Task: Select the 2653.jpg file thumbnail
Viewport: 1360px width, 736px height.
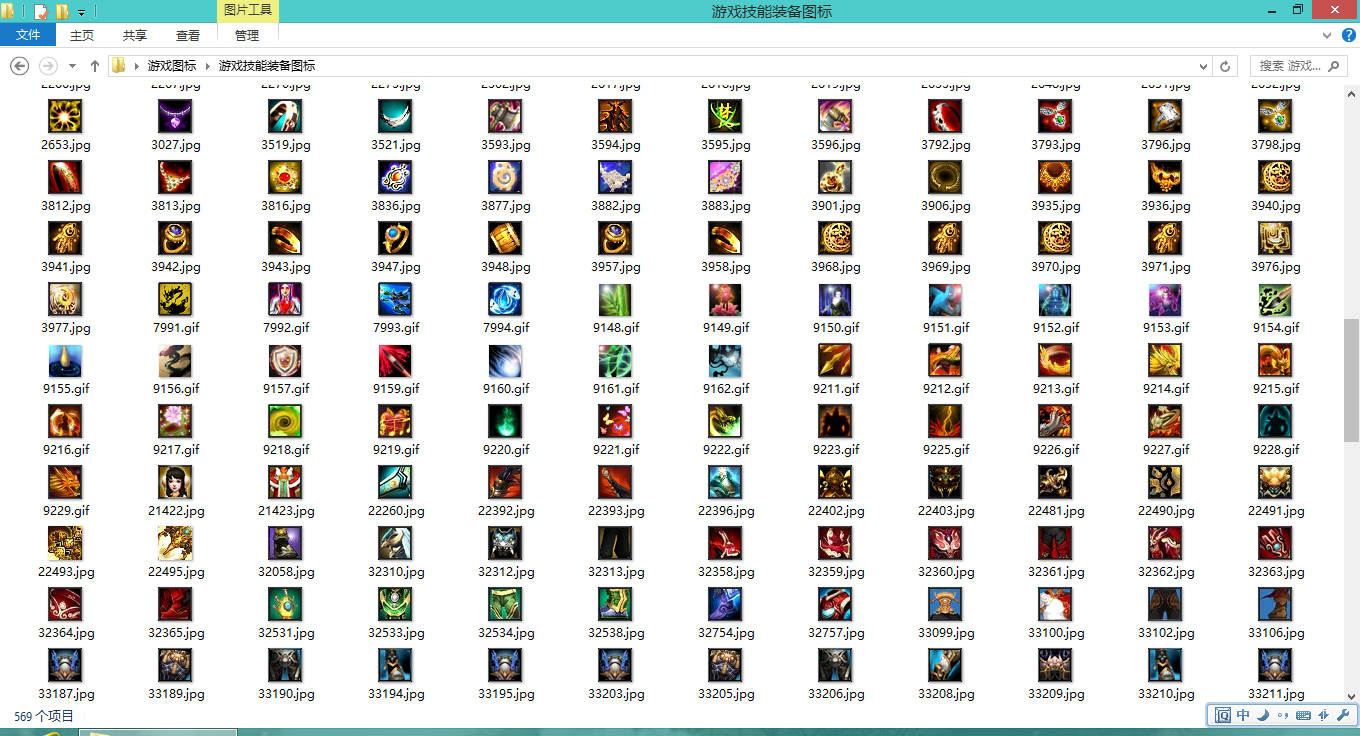Action: pos(65,117)
